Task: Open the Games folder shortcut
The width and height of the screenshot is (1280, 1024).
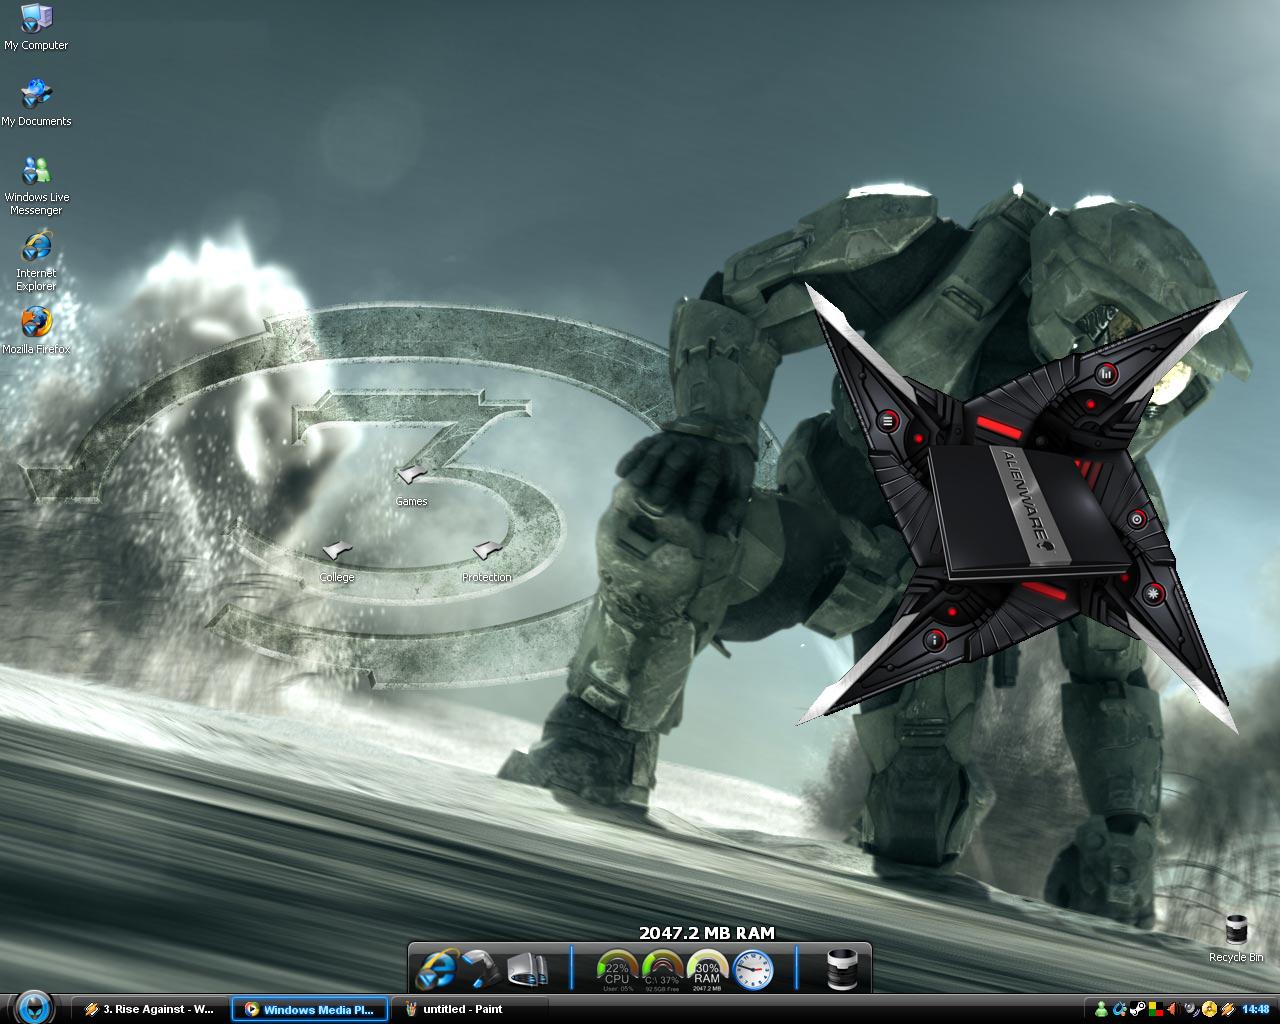Action: tap(411, 485)
